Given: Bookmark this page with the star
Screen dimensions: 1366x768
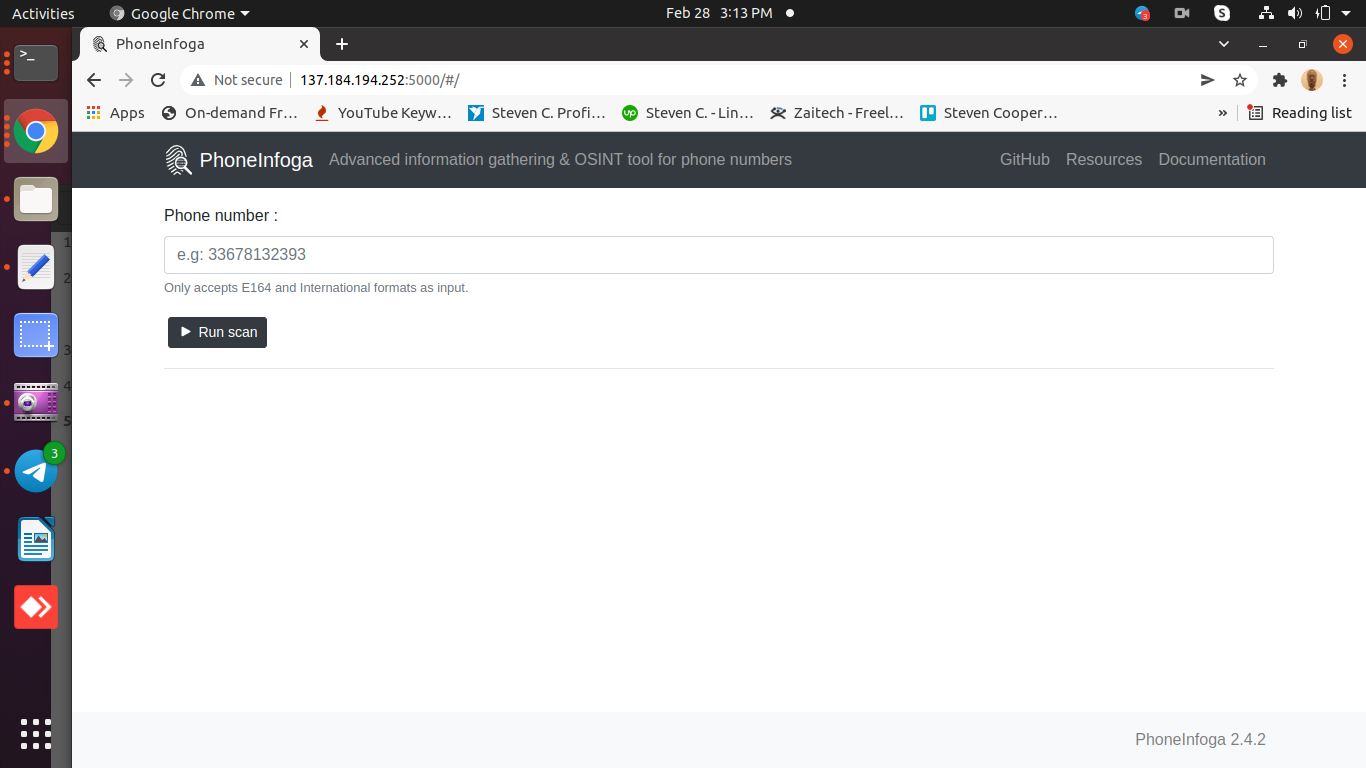Looking at the screenshot, I should 1240,80.
